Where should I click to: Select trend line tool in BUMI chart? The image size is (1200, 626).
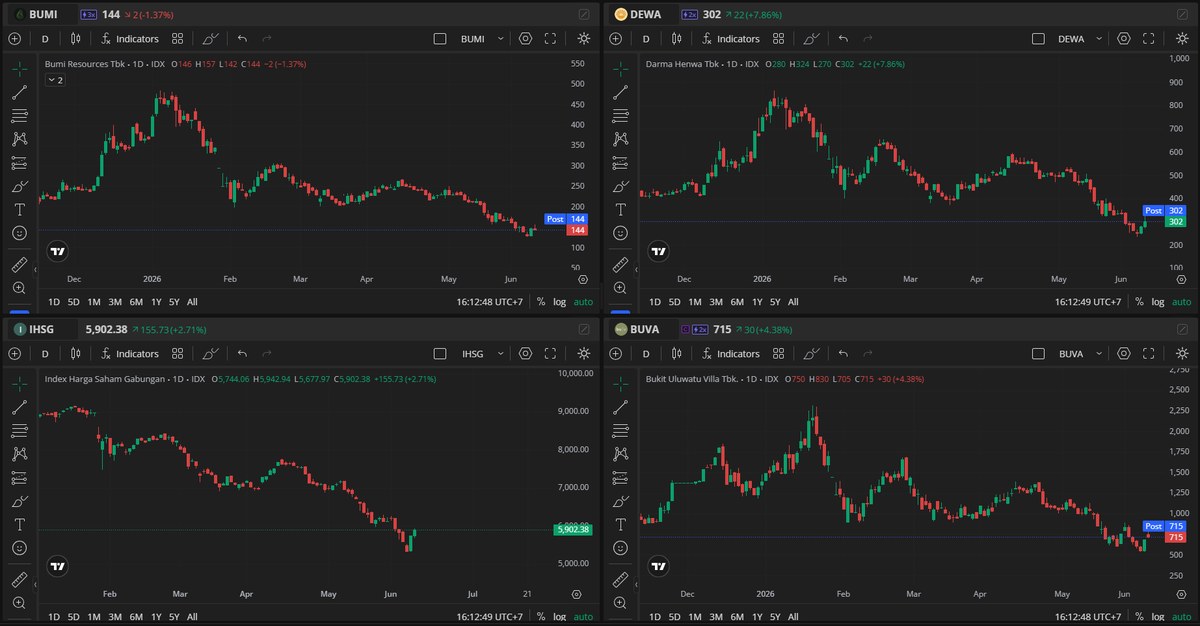click(20, 92)
